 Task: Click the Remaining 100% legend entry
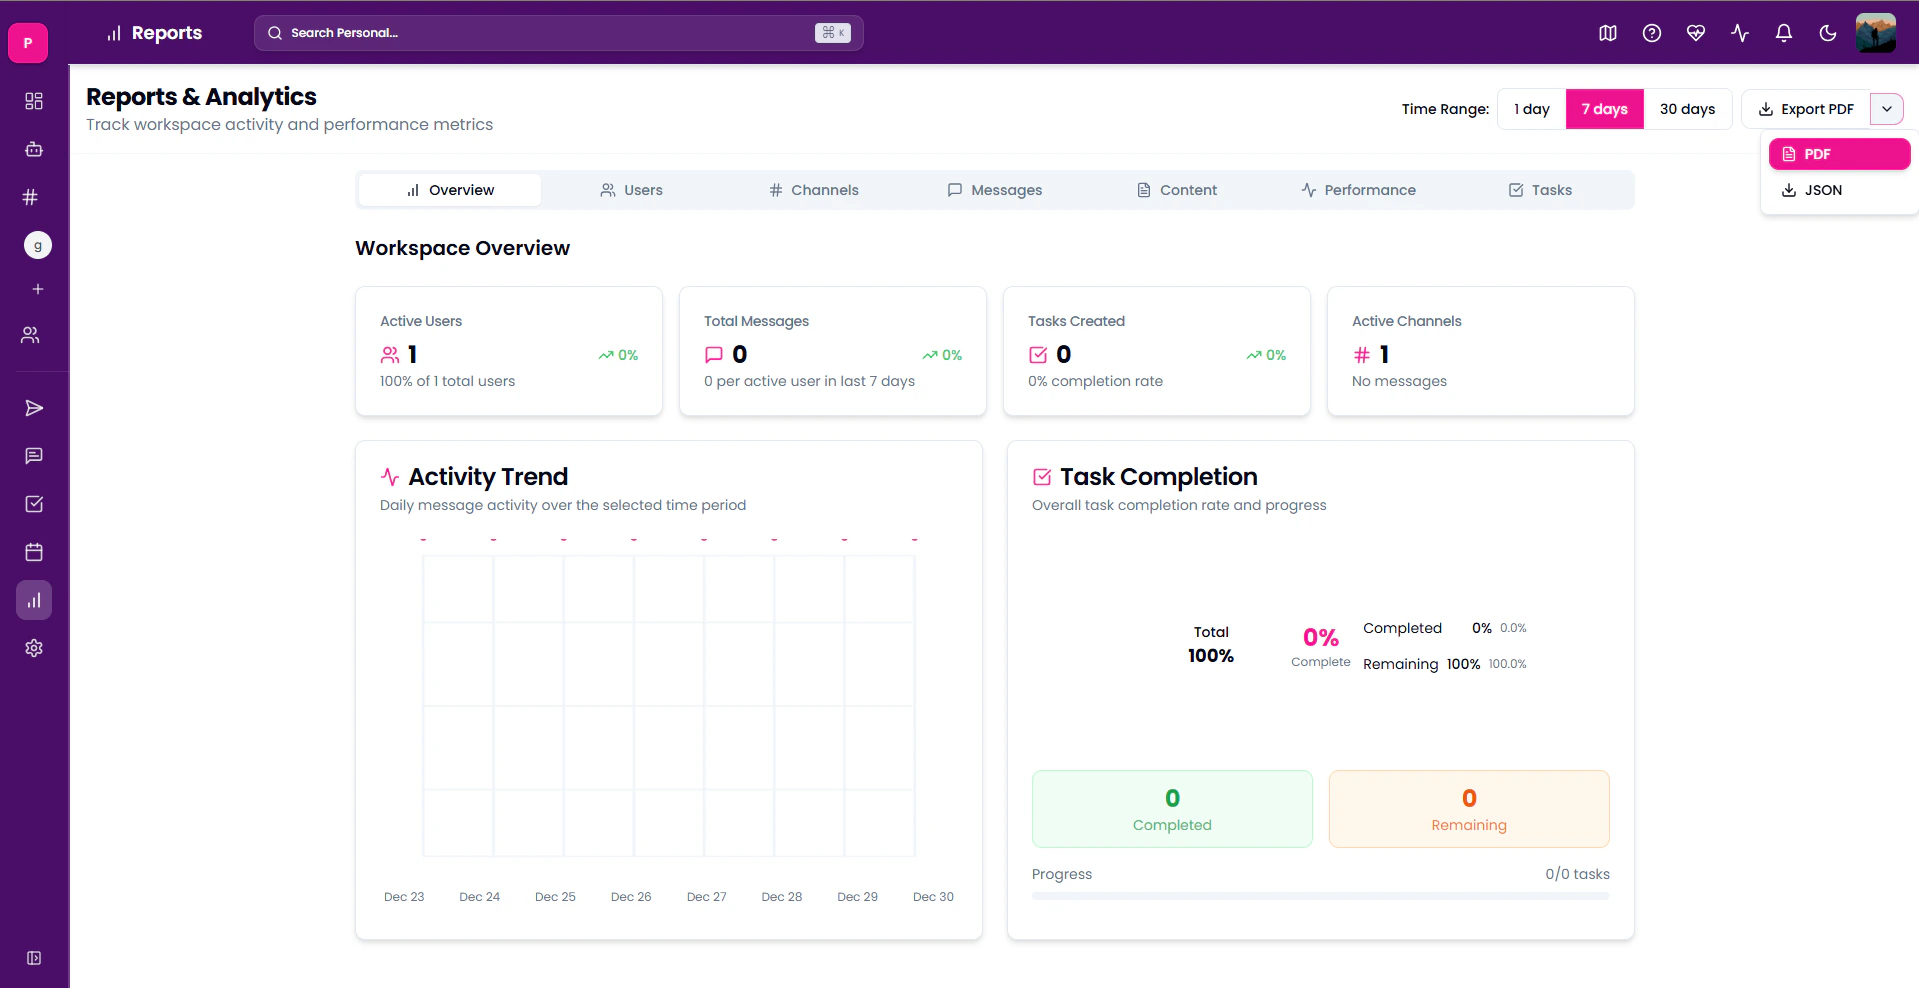coord(1444,664)
